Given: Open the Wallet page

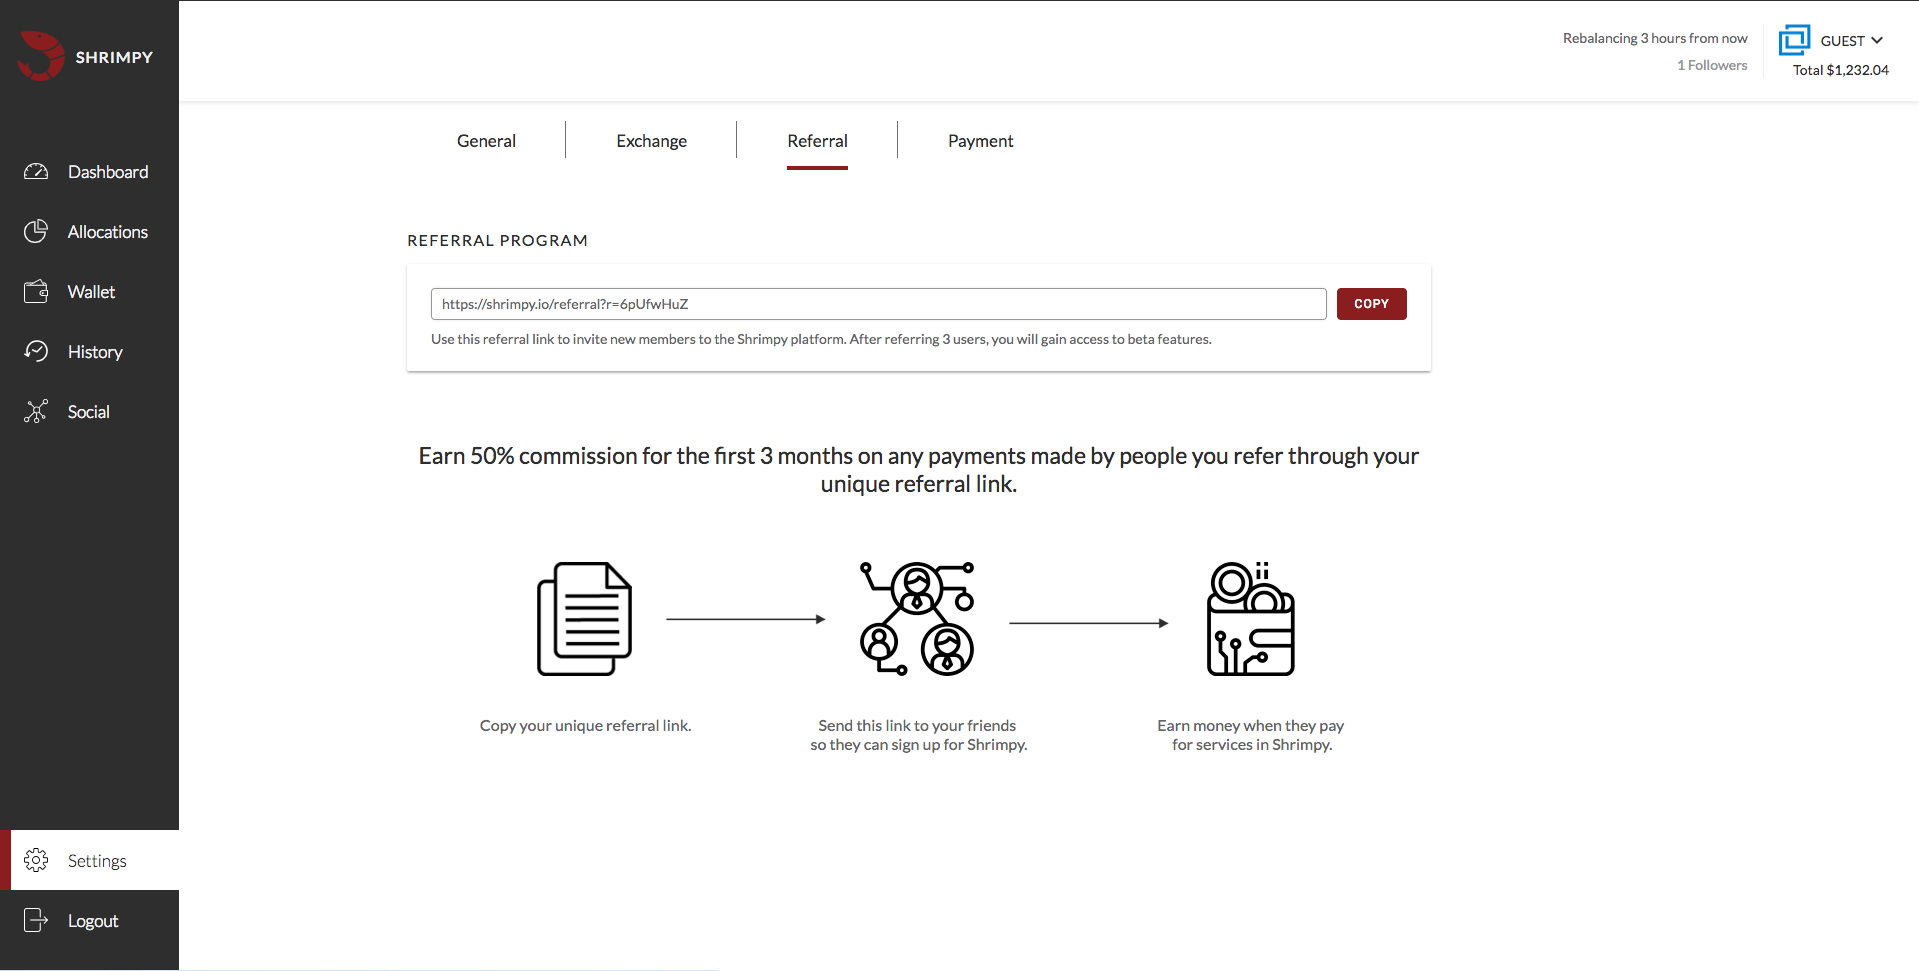Looking at the screenshot, I should coord(91,292).
